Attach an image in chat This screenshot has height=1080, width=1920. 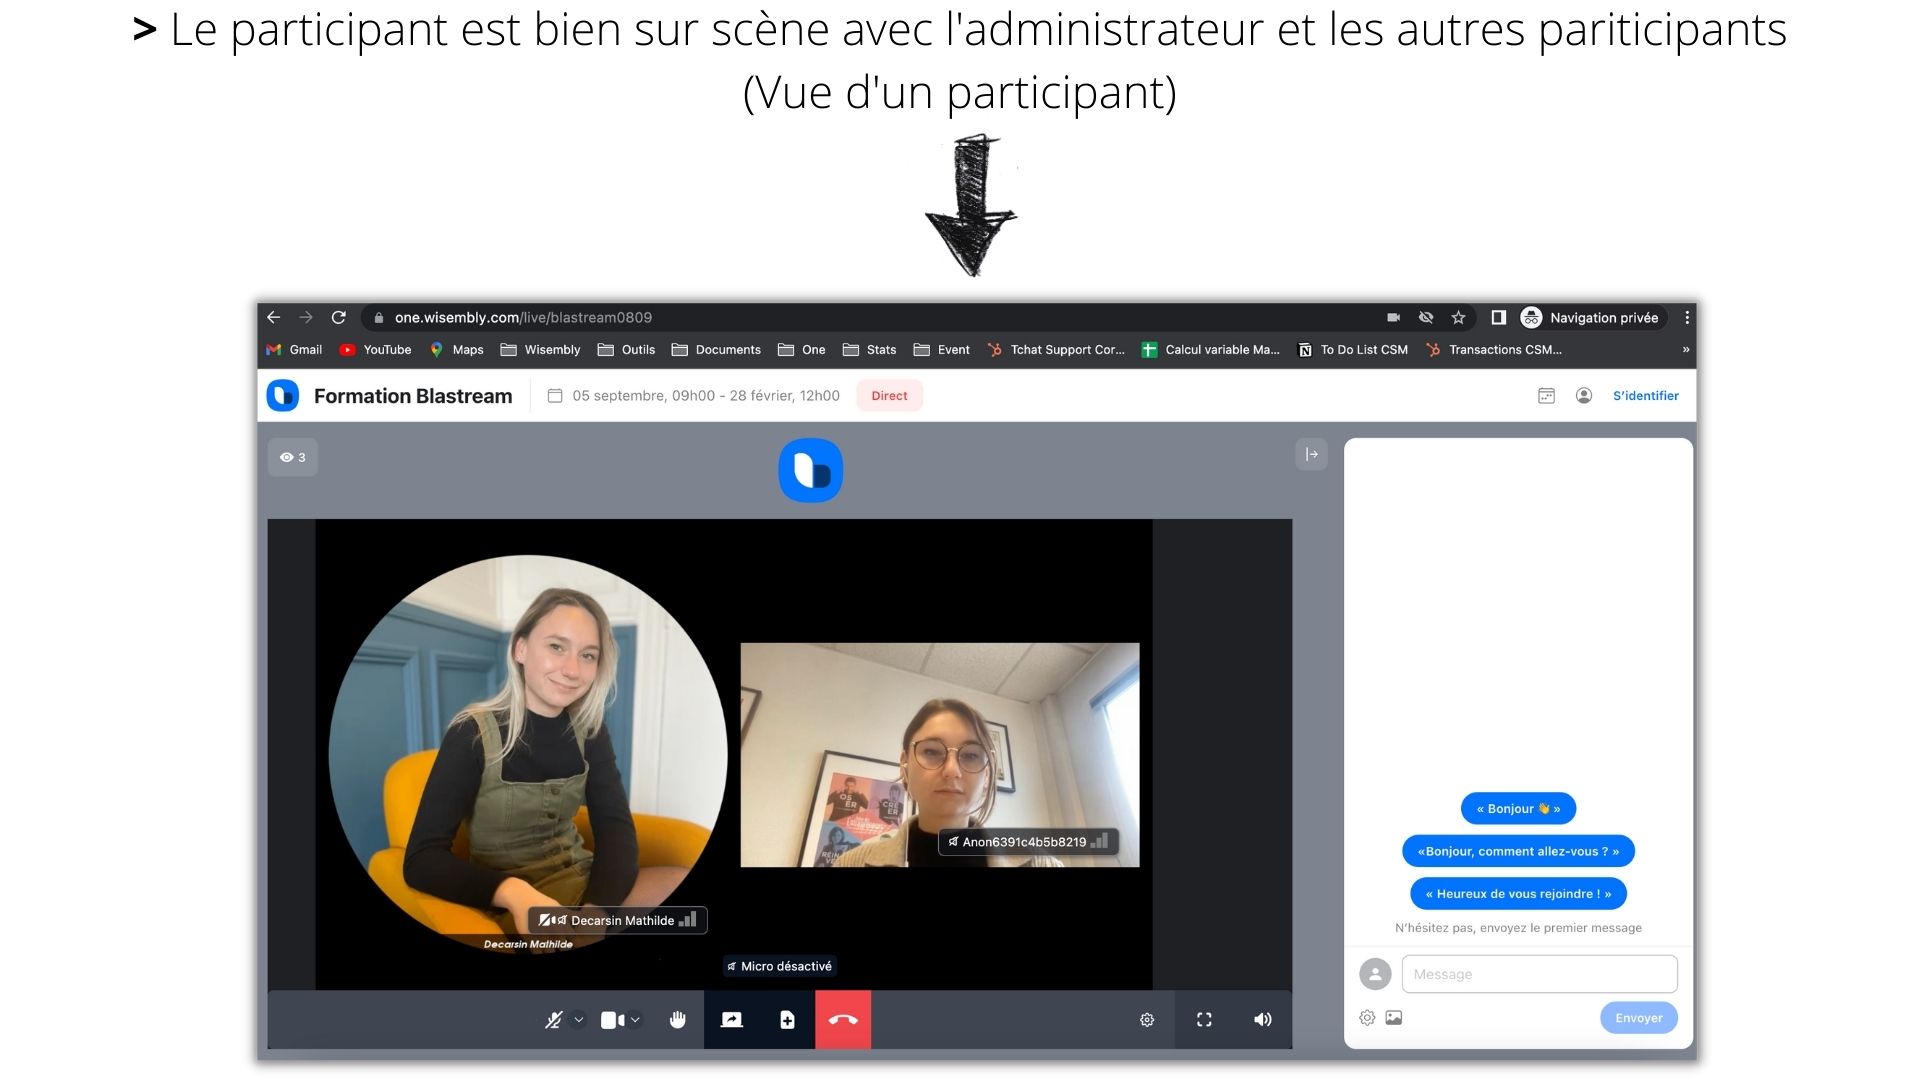1394,1018
